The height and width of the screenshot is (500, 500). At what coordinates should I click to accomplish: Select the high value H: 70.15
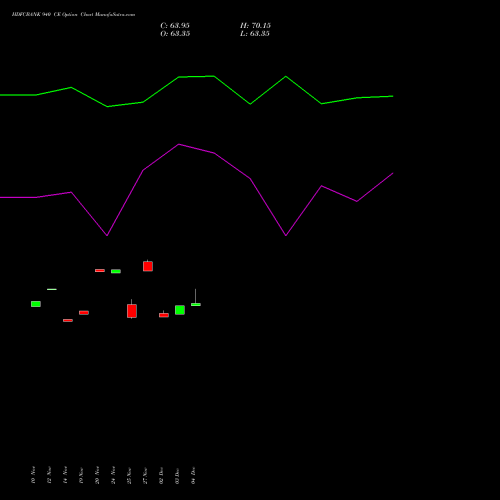[x=255, y=26]
